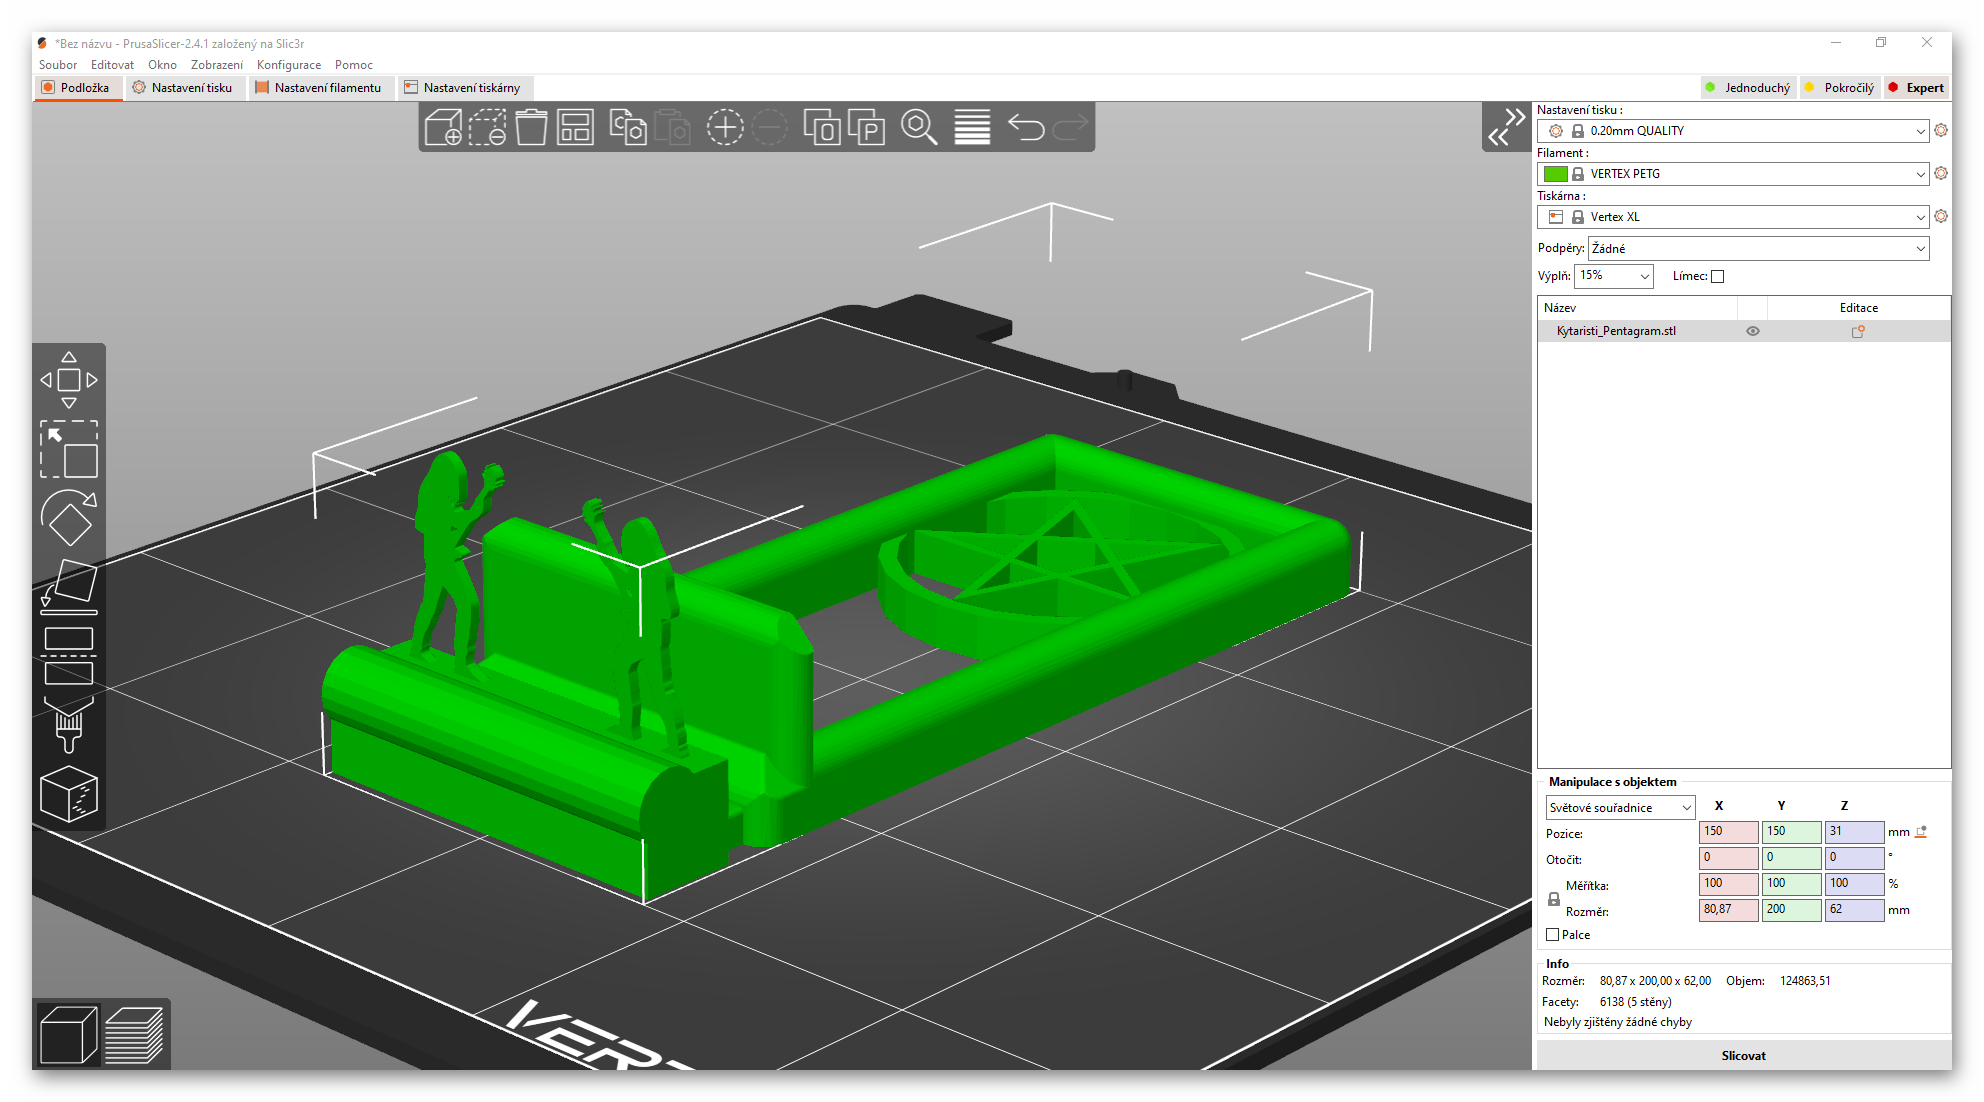Viewport: 1984px width, 1102px height.
Task: Click the drop-to-bed icon beside Pozice
Action: 1921,831
